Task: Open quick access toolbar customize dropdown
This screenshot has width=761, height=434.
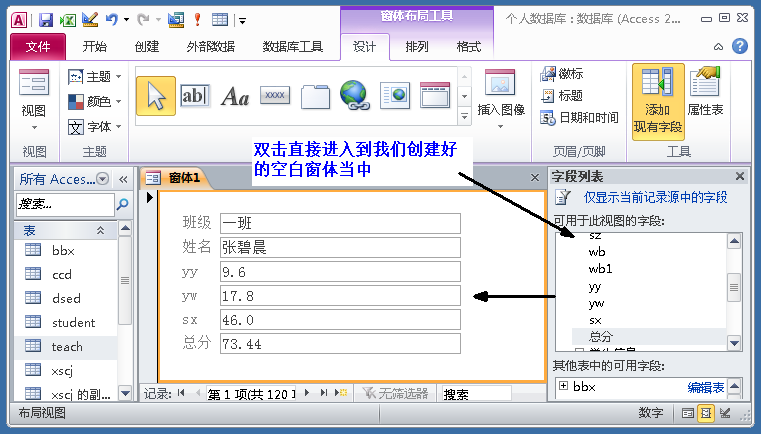Action: tap(242, 20)
